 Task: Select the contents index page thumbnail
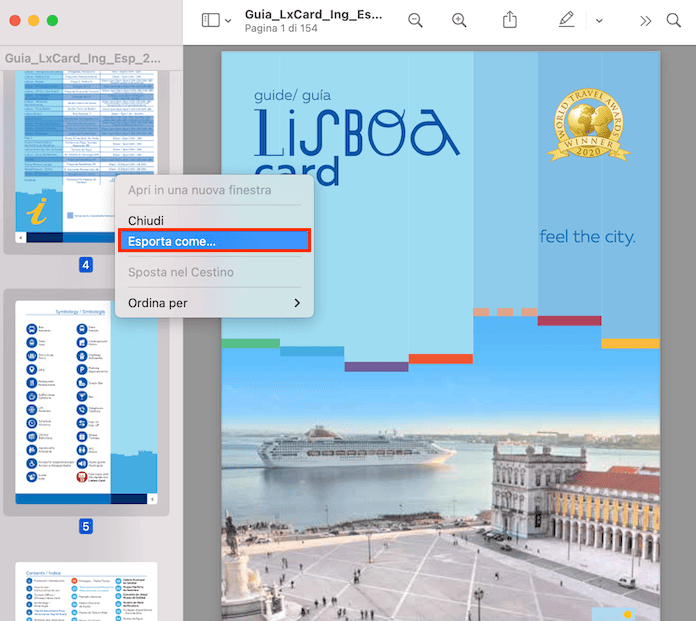[x=86, y=591]
